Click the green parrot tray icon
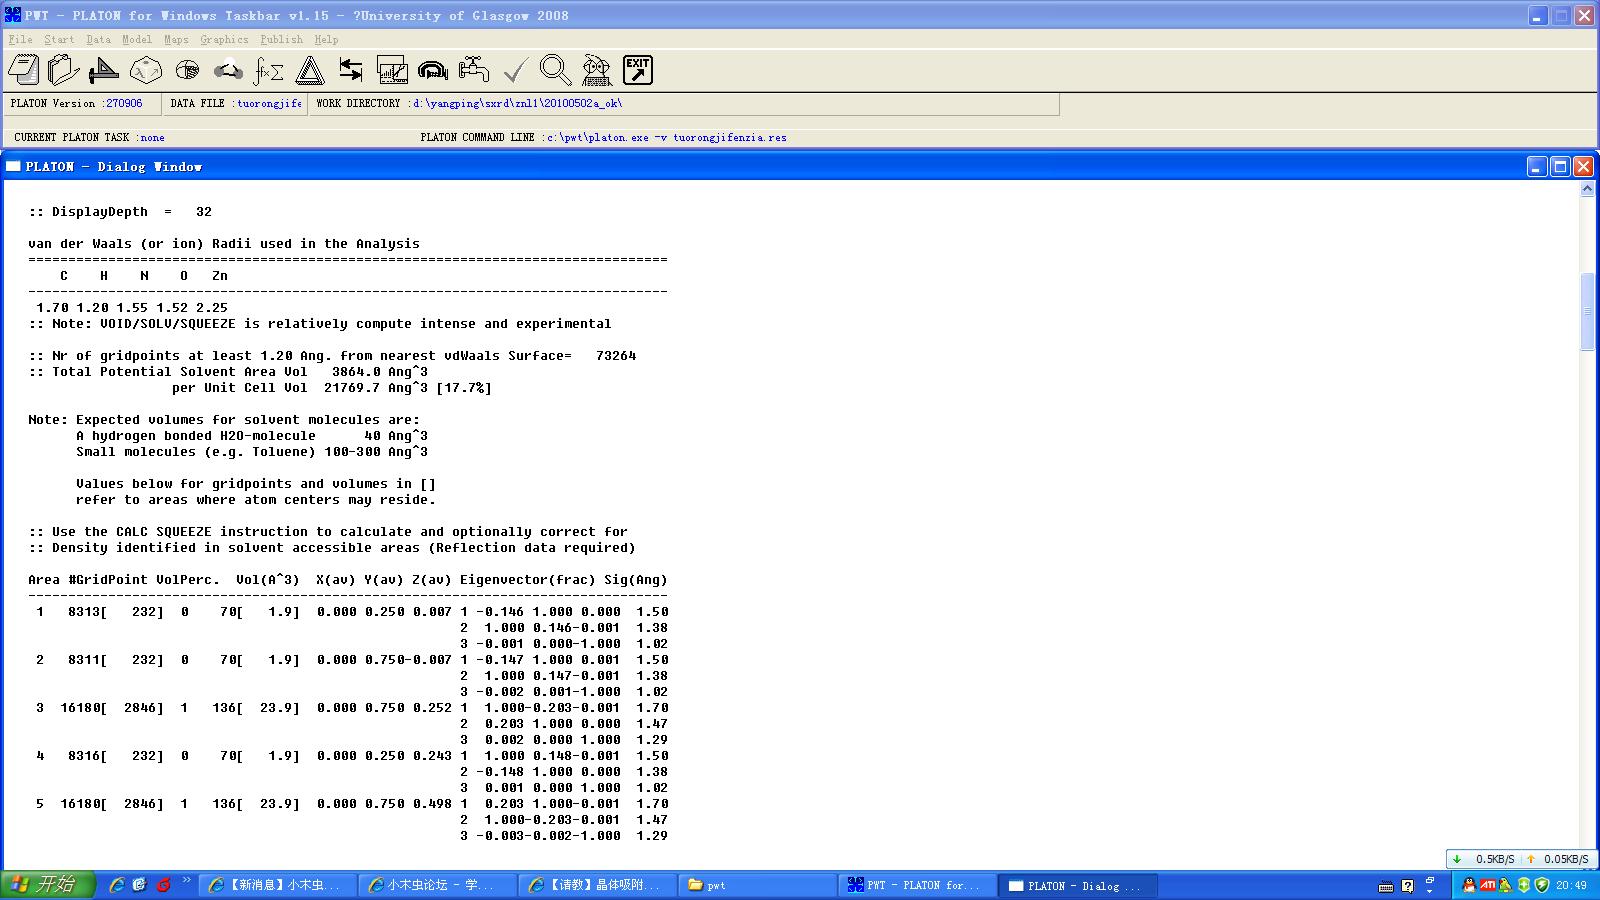This screenshot has height=900, width=1600. coord(1505,885)
